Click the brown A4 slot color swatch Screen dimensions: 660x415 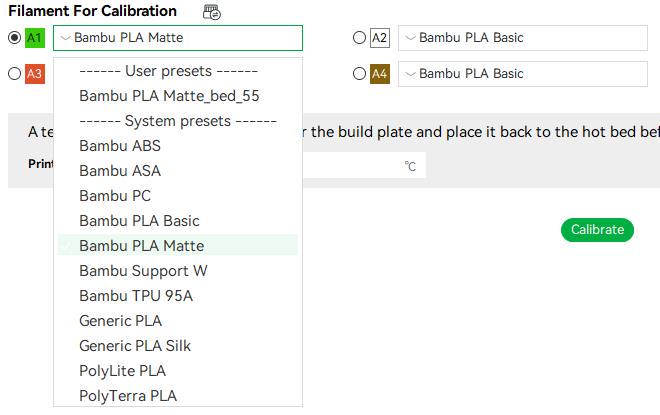(x=380, y=74)
